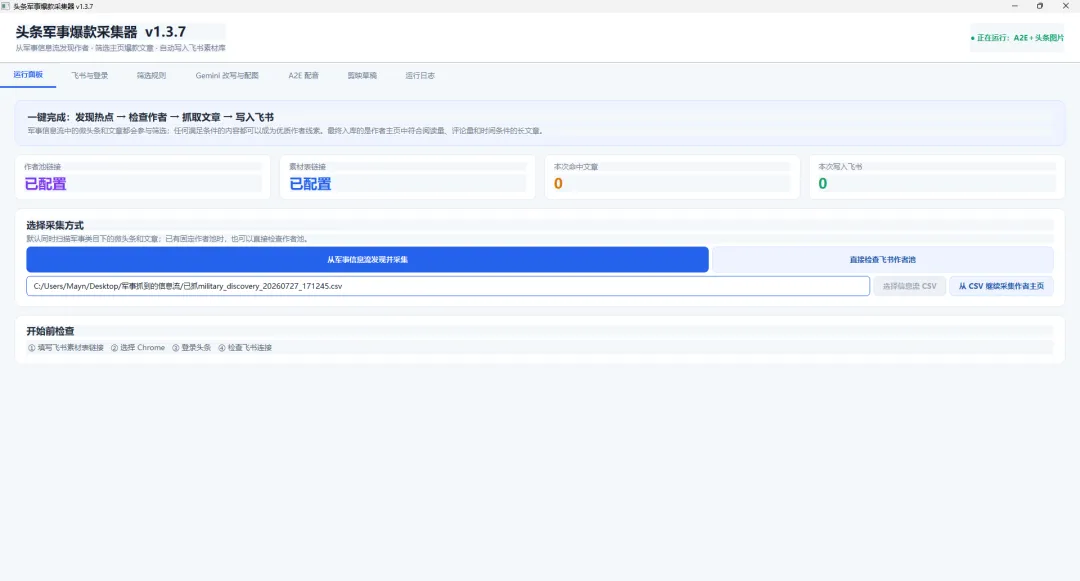Viewport: 1080px width, 581px height.
Task: Switch to the 飞书与登录 tab
Action: click(90, 75)
